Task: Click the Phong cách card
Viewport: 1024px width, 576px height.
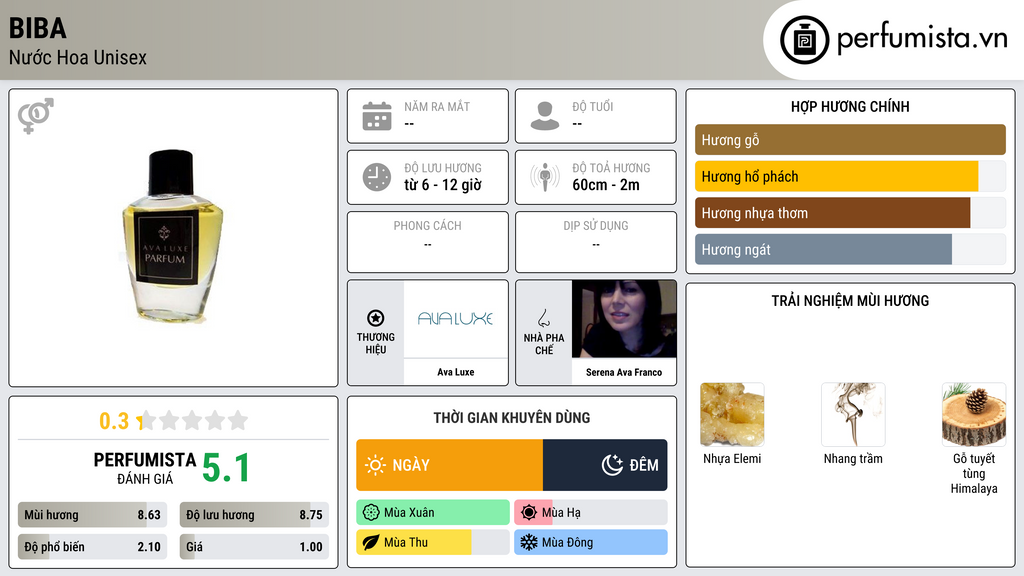Action: [428, 242]
